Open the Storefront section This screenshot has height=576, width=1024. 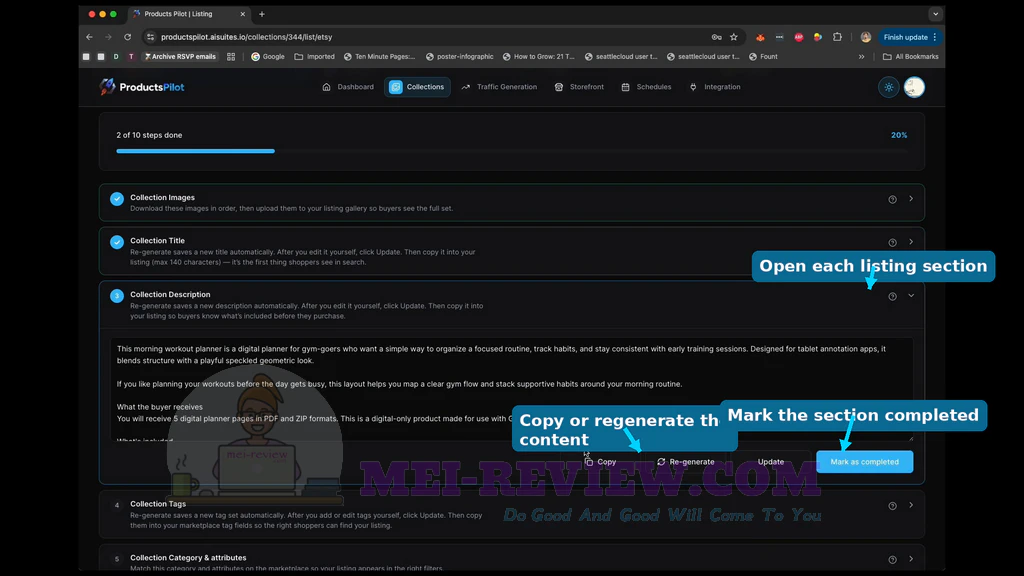click(x=579, y=87)
